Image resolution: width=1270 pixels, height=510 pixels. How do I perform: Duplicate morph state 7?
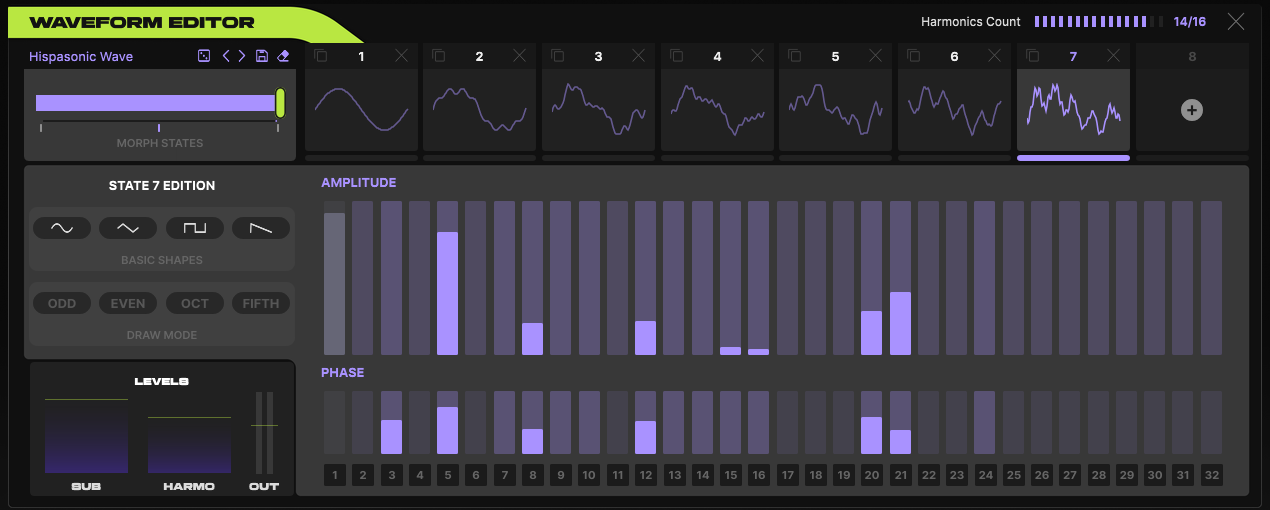pyautogui.click(x=1033, y=56)
